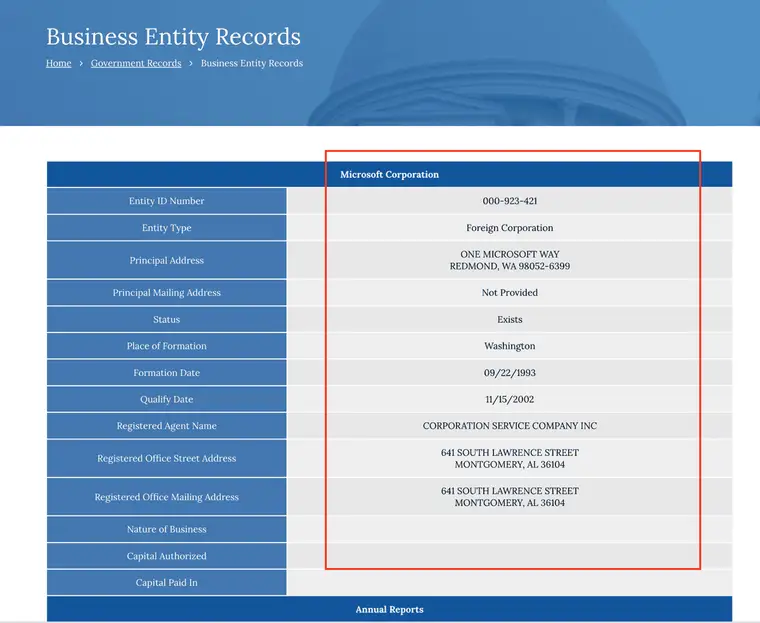Click the Capital Paid In label
The height and width of the screenshot is (623, 760).
coord(167,582)
